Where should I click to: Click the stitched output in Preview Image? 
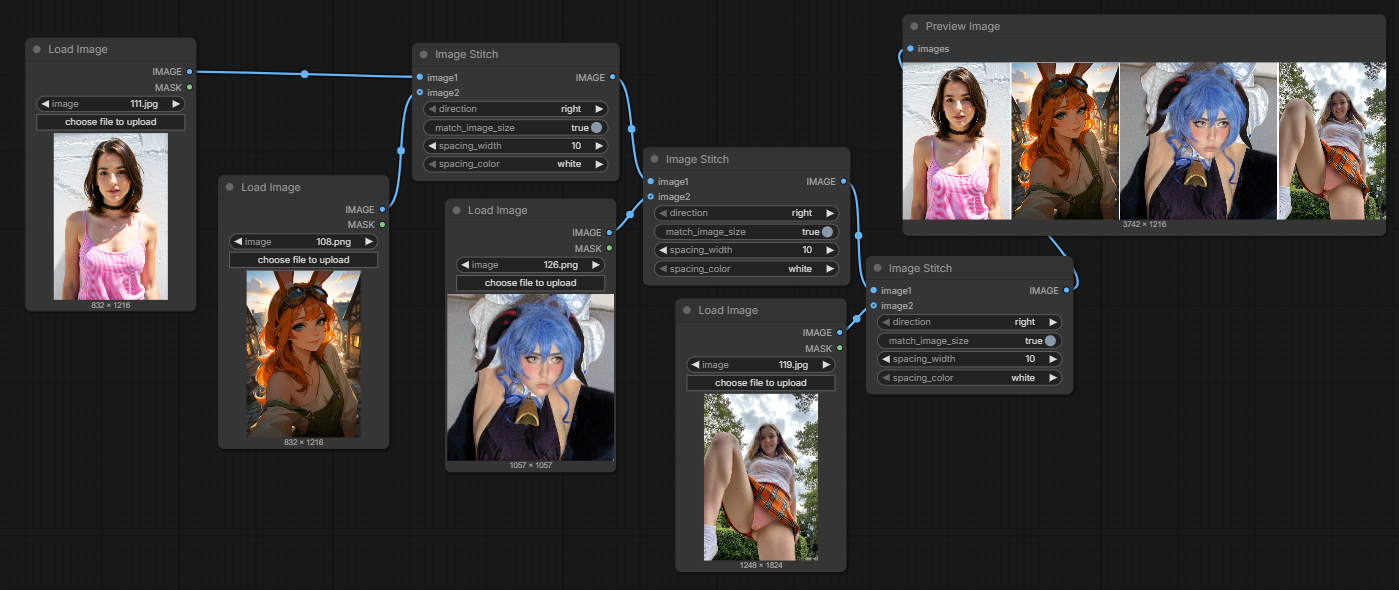point(1144,141)
